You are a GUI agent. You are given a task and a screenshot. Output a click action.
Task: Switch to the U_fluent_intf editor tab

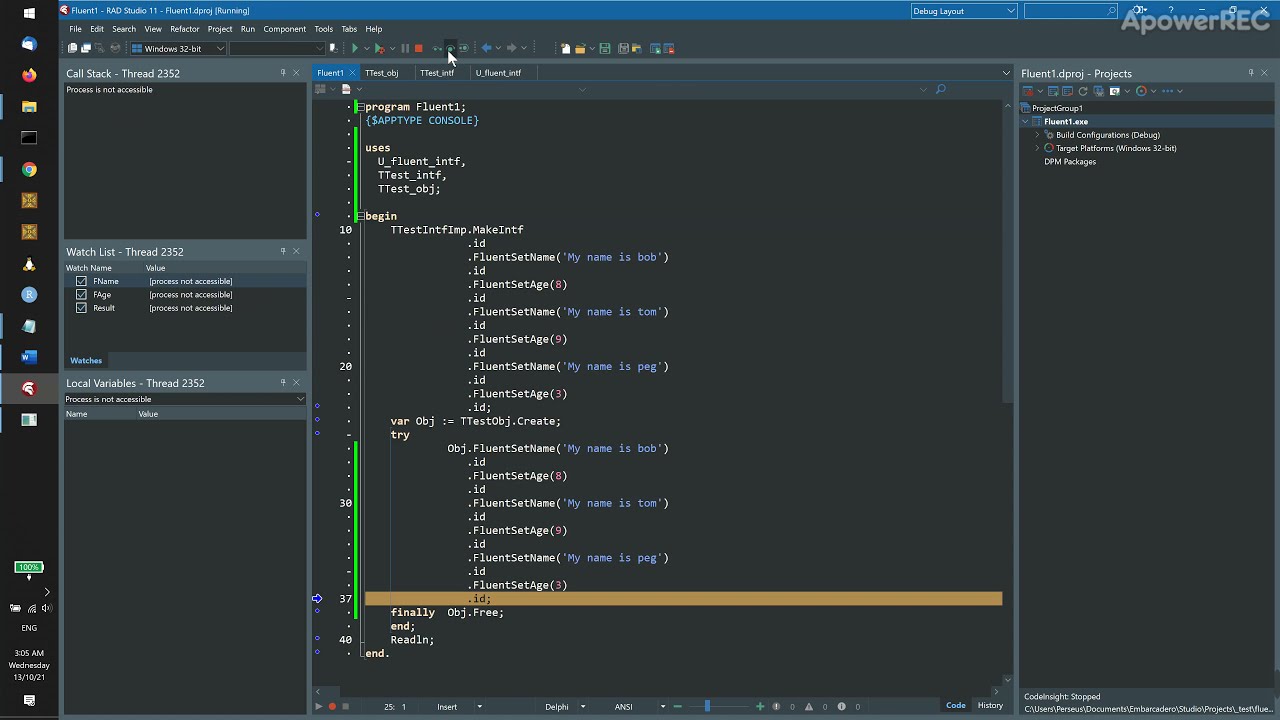pos(498,73)
